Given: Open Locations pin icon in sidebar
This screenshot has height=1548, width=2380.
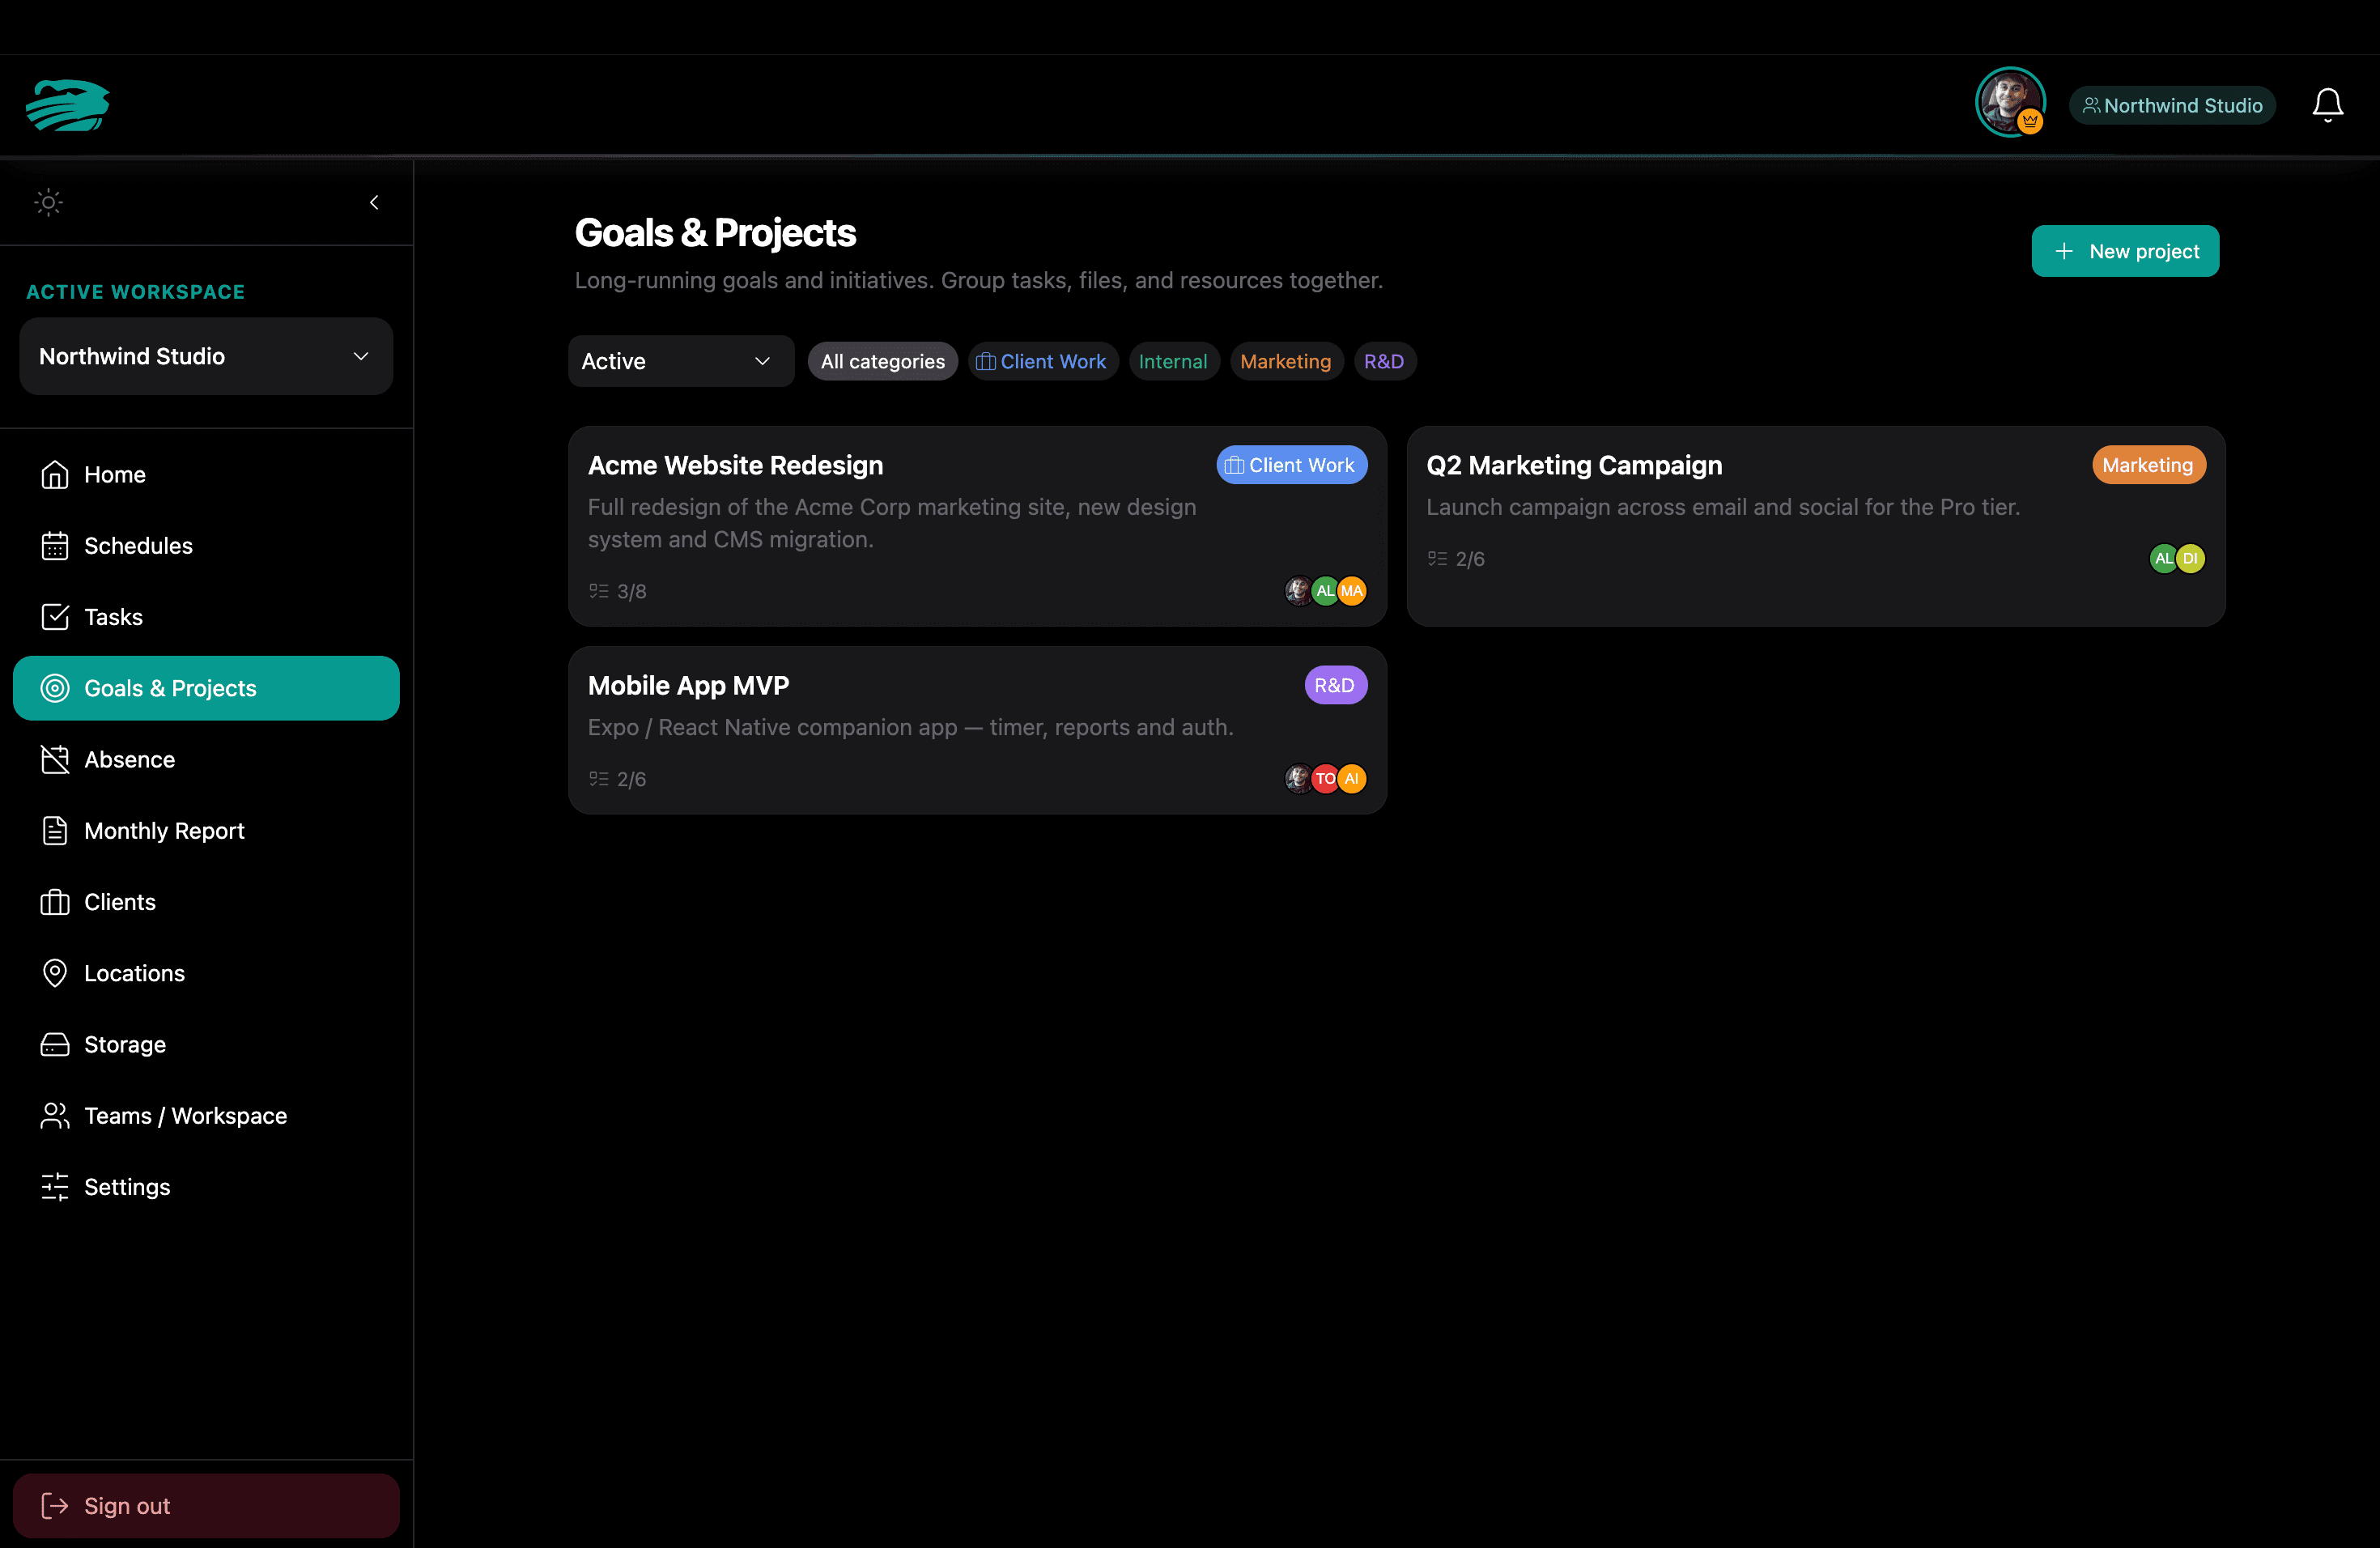Looking at the screenshot, I should tap(55, 973).
